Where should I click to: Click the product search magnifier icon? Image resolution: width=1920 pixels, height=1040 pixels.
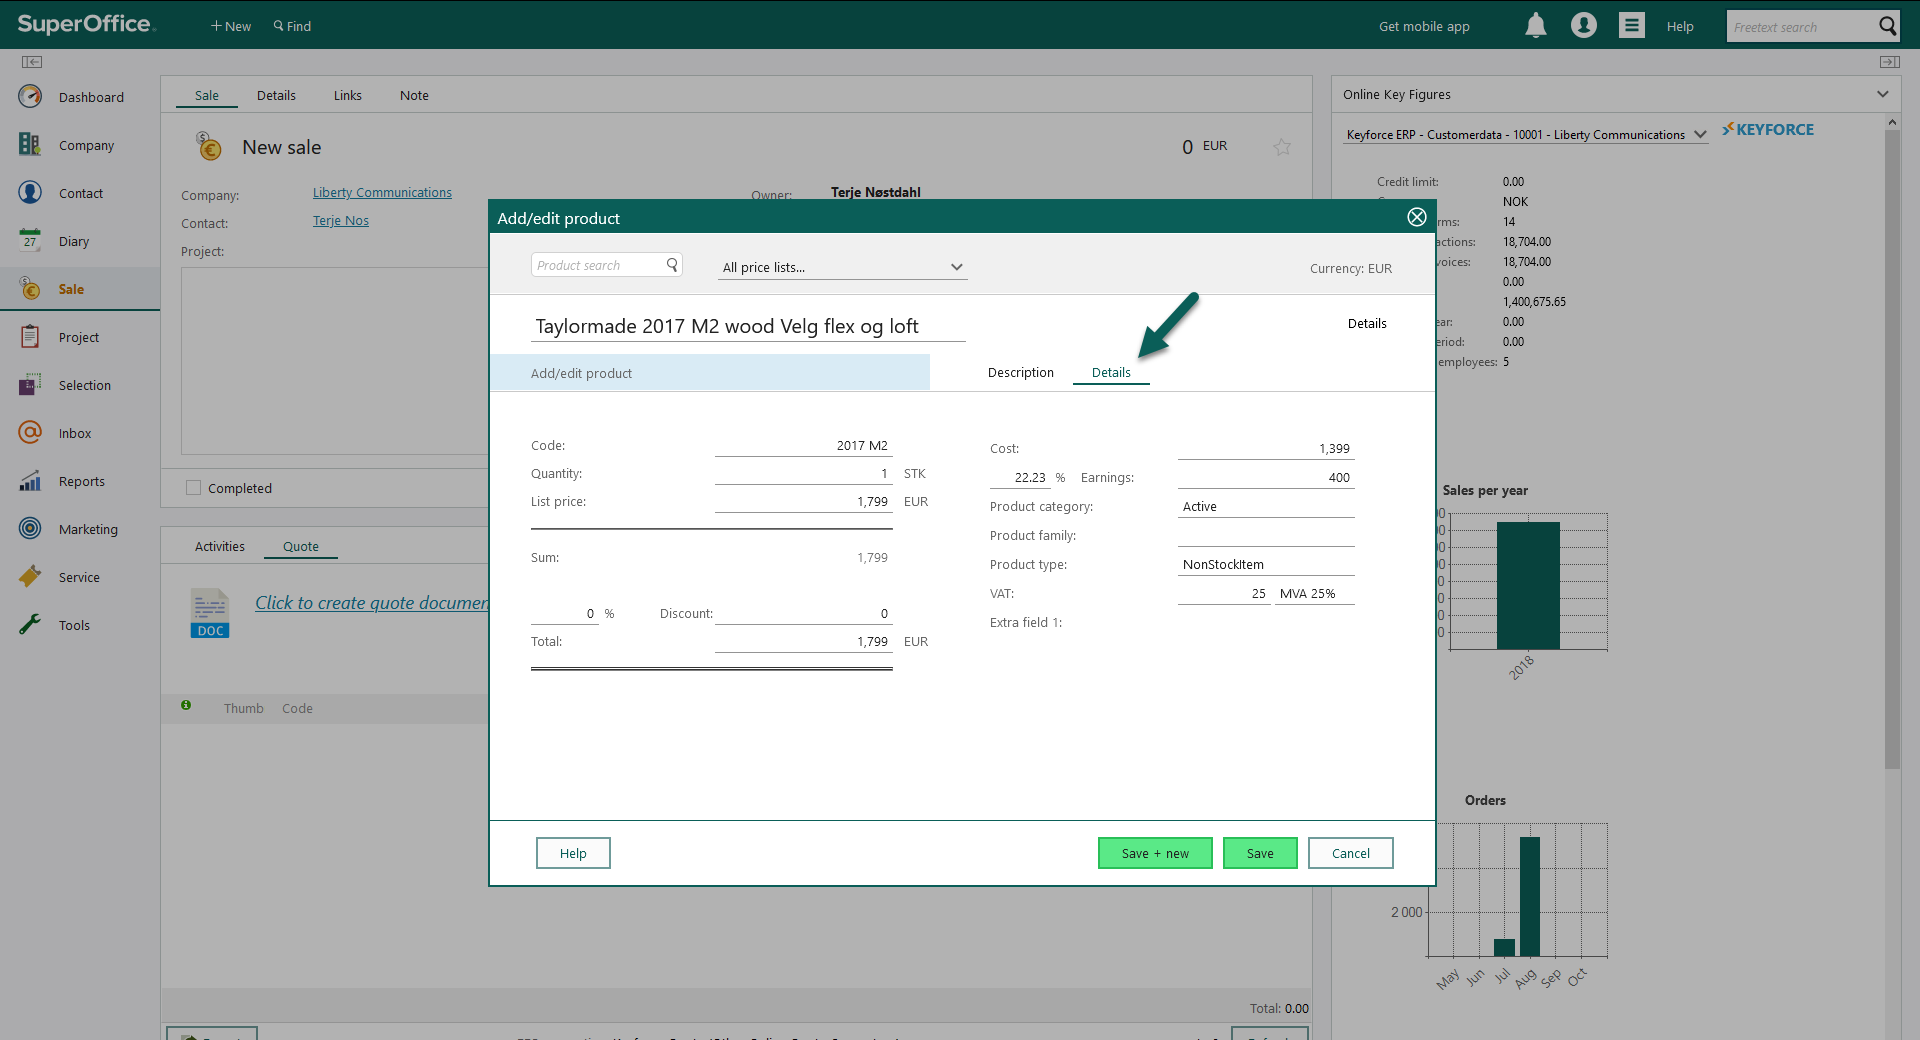(x=672, y=265)
